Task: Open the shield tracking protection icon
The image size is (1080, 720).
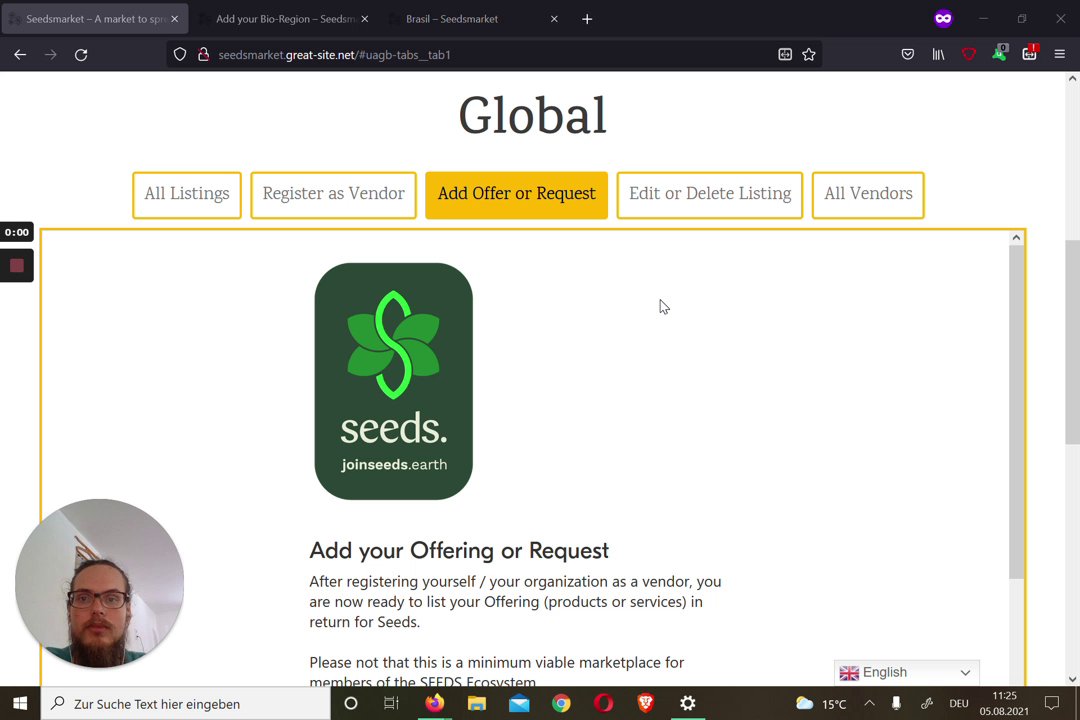Action: click(x=180, y=54)
